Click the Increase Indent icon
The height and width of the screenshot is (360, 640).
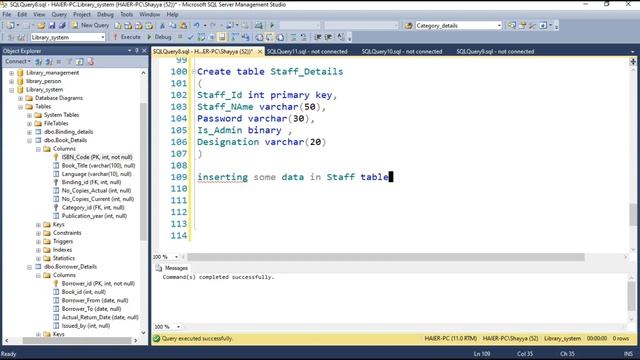[x=328, y=37]
